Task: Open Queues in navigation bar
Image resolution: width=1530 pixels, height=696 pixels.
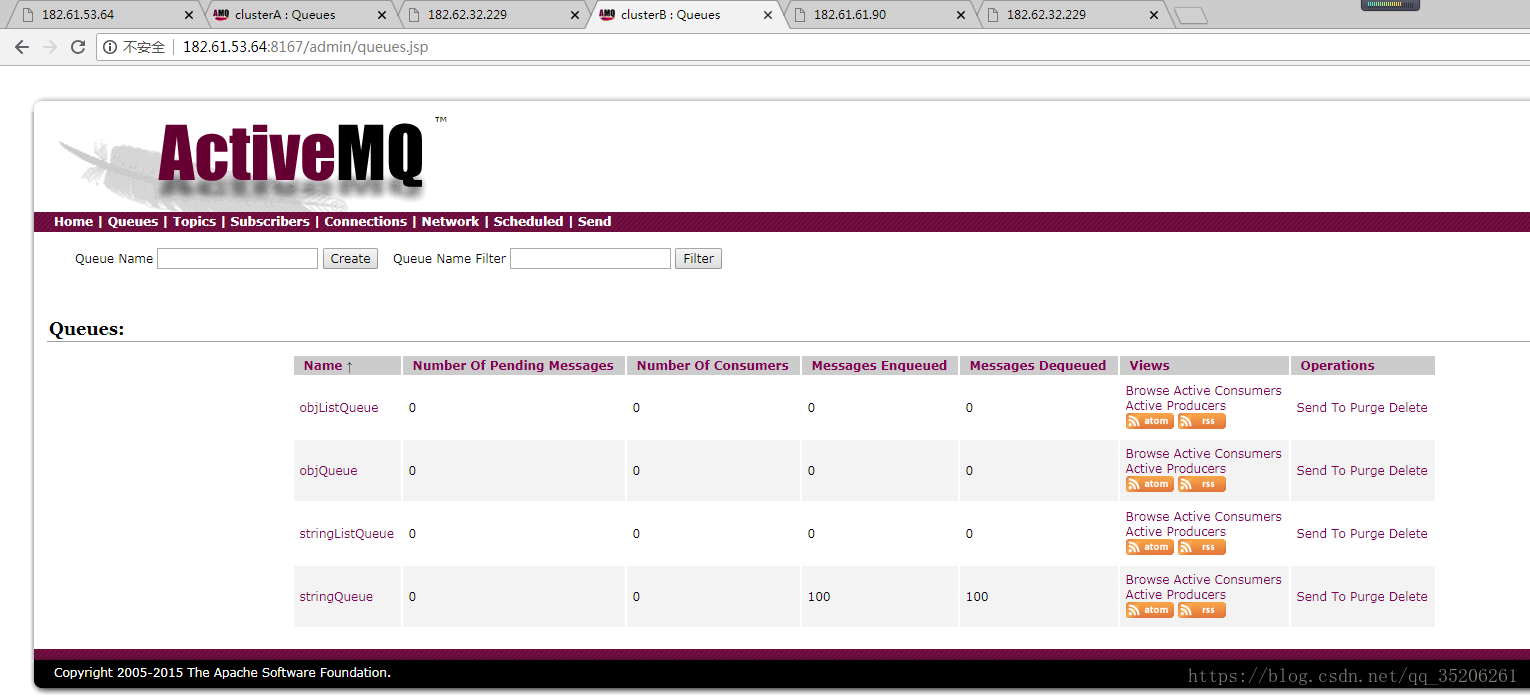Action: [133, 222]
